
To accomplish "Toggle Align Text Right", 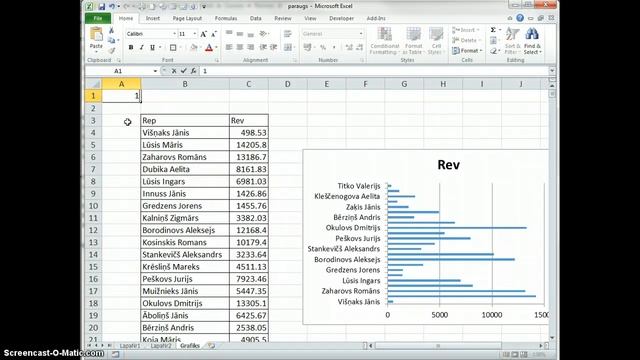I will point(251,48).
